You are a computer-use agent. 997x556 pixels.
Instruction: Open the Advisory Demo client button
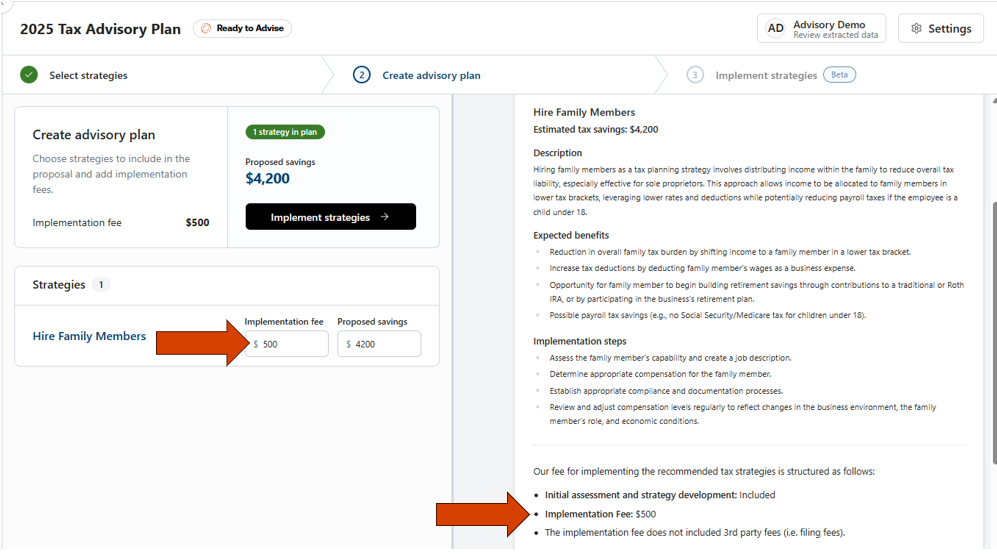point(822,29)
